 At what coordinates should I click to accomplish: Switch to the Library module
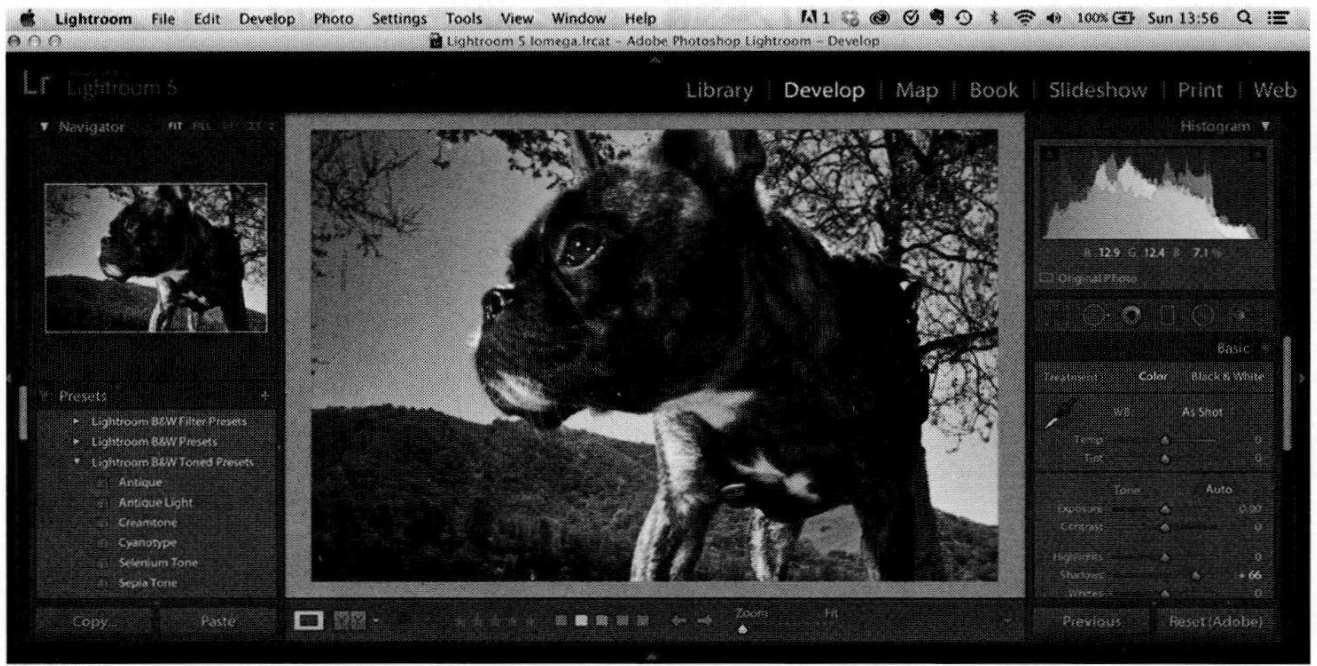pyautogui.click(x=719, y=90)
